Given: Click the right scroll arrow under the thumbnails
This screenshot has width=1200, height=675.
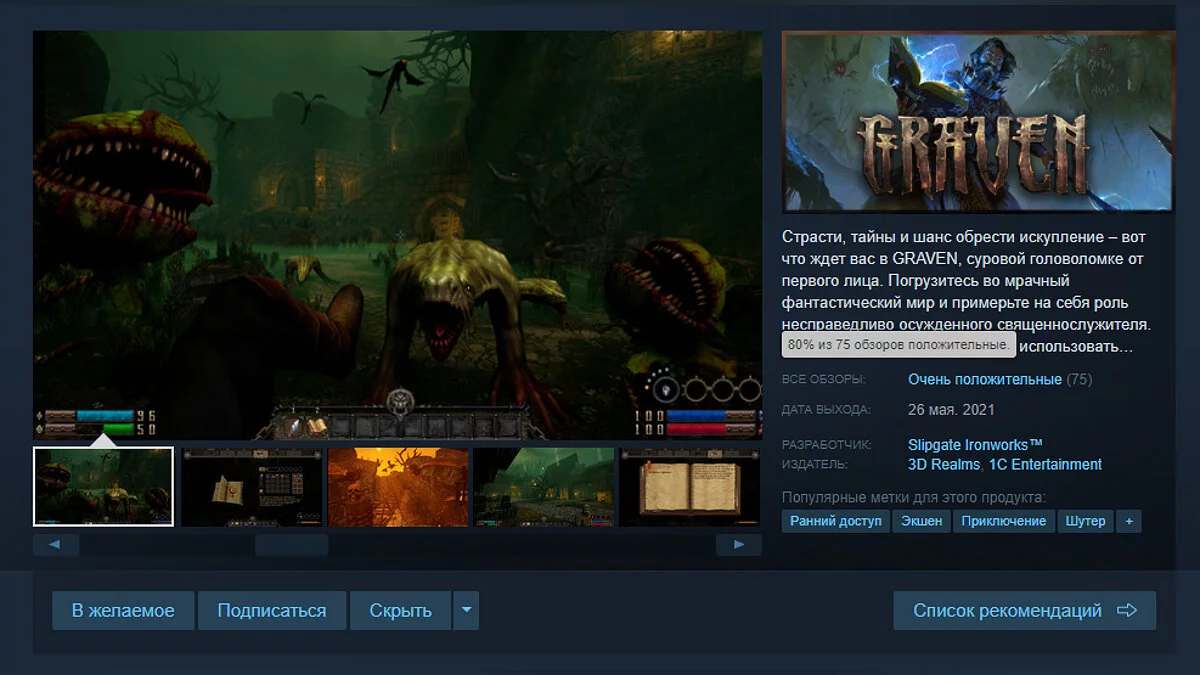Looking at the screenshot, I should tap(739, 545).
